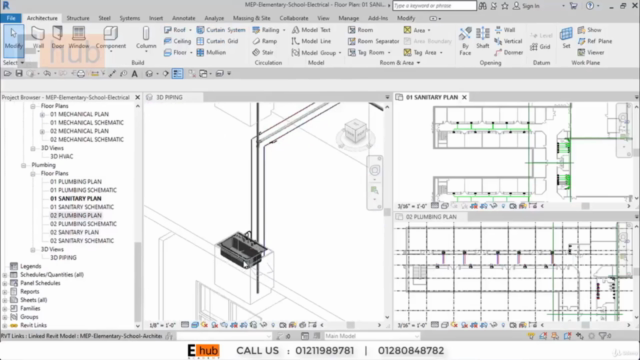The width and height of the screenshot is (640, 360).
Task: Expand the Room & Area panel dropdown
Action: [x=400, y=63]
